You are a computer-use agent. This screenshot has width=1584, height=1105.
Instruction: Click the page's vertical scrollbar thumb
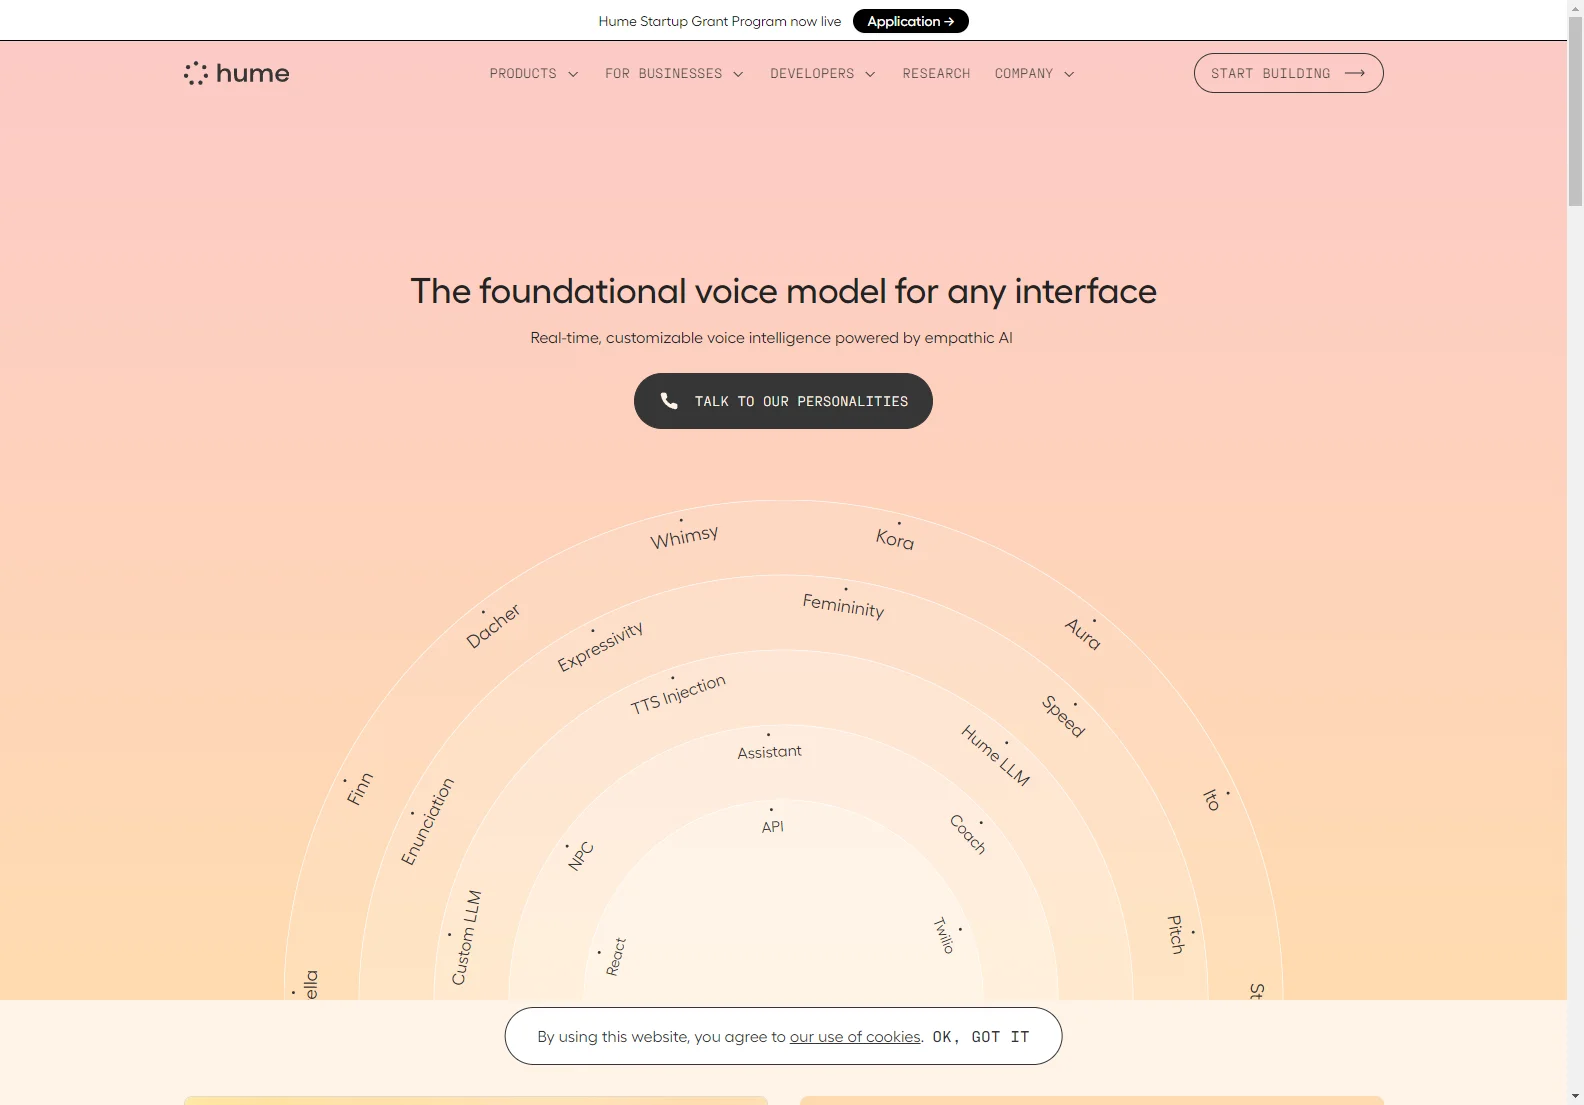(1575, 111)
